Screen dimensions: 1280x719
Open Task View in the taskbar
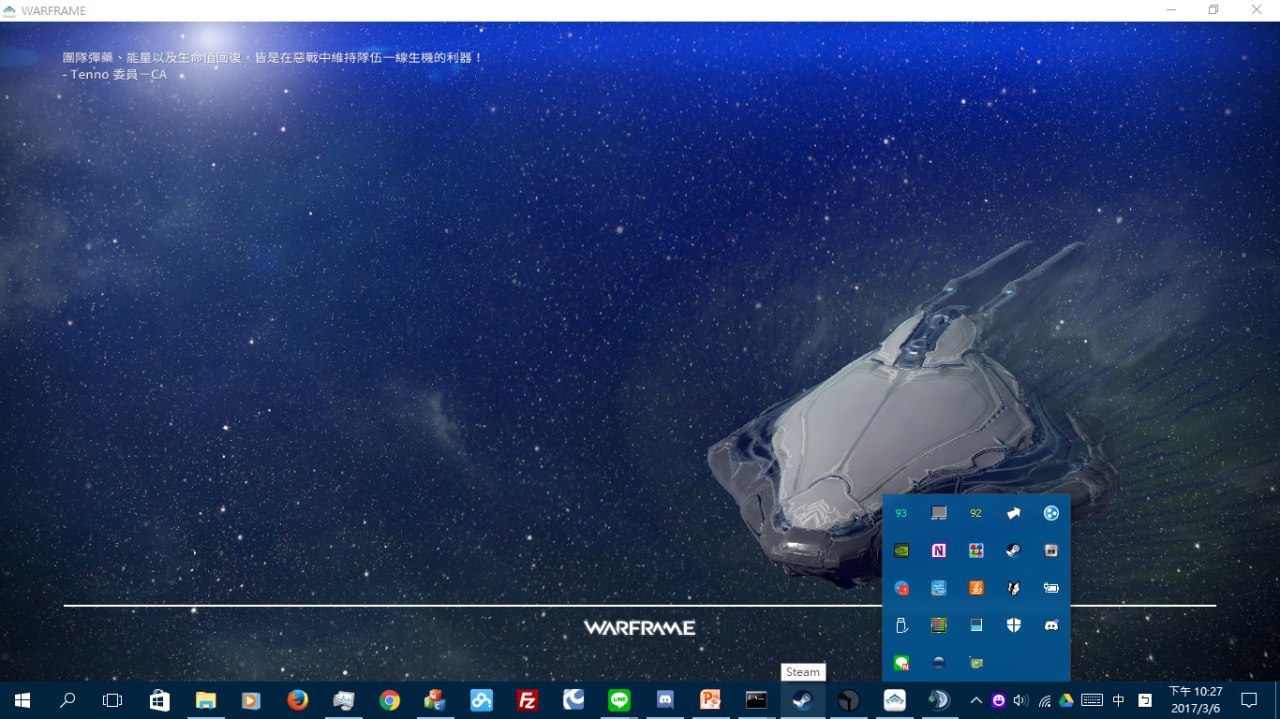113,701
